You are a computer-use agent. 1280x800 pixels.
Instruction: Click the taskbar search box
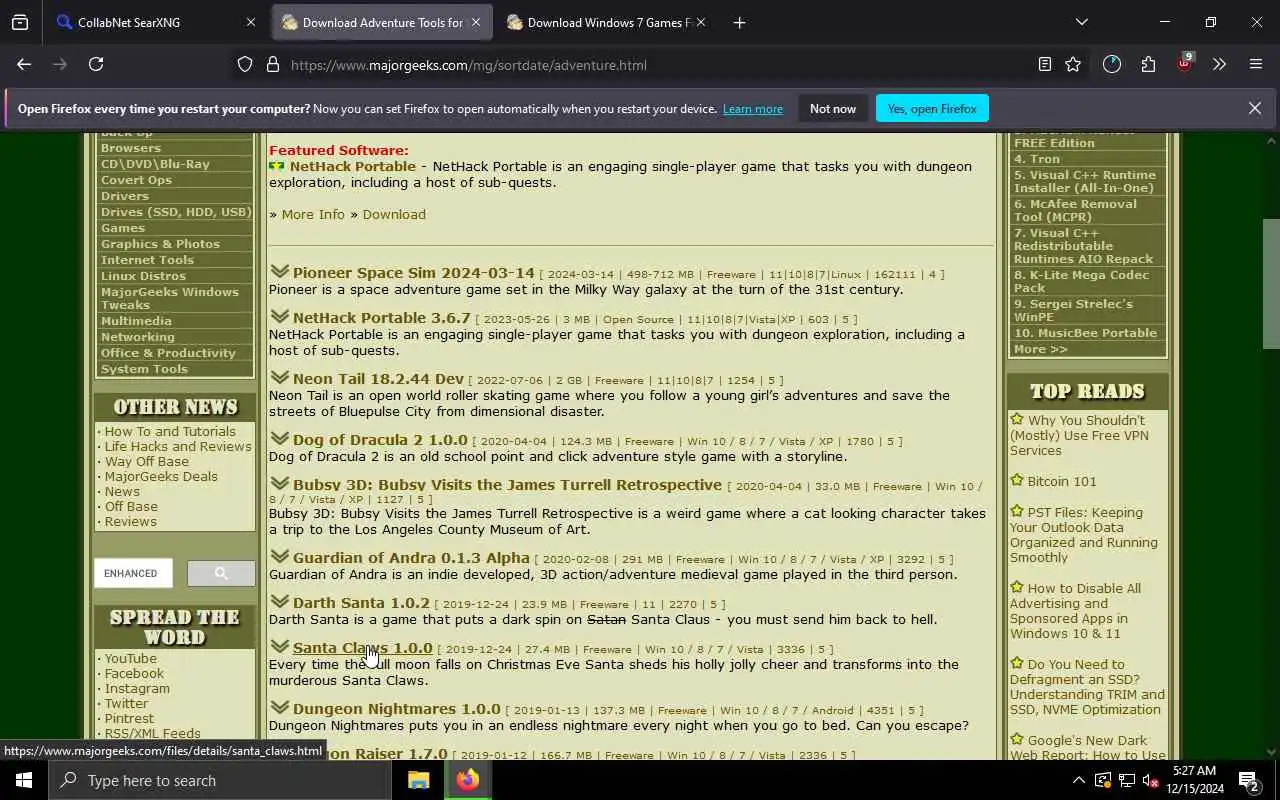point(220,780)
